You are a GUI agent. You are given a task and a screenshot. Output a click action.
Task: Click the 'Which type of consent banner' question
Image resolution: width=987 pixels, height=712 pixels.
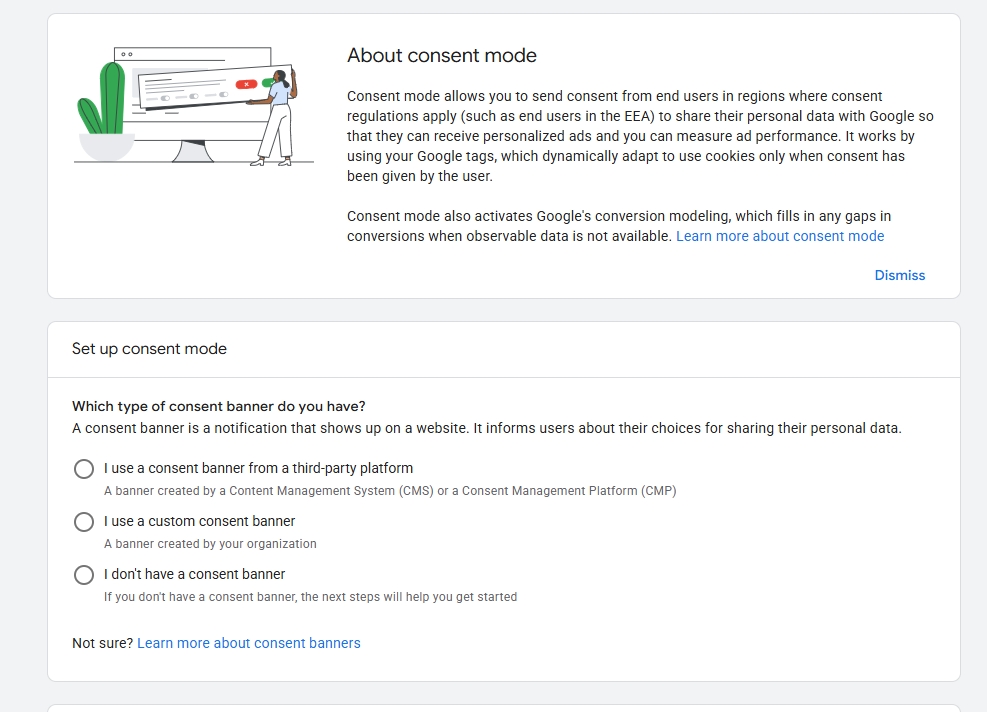pyautogui.click(x=218, y=406)
